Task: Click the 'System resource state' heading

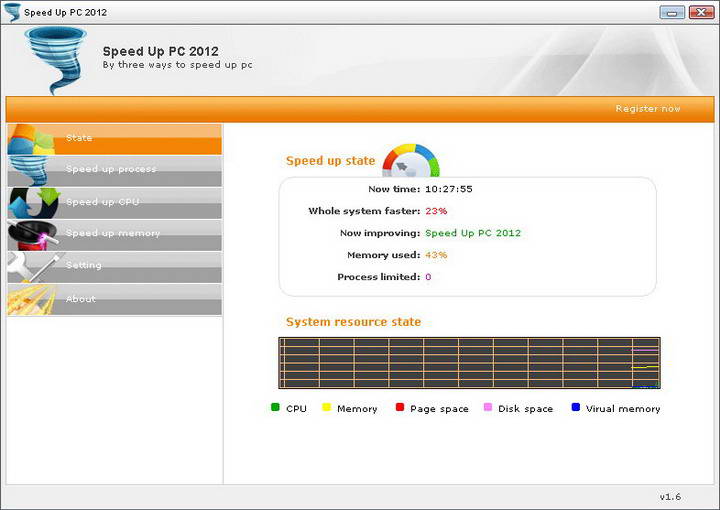Action: coord(353,322)
